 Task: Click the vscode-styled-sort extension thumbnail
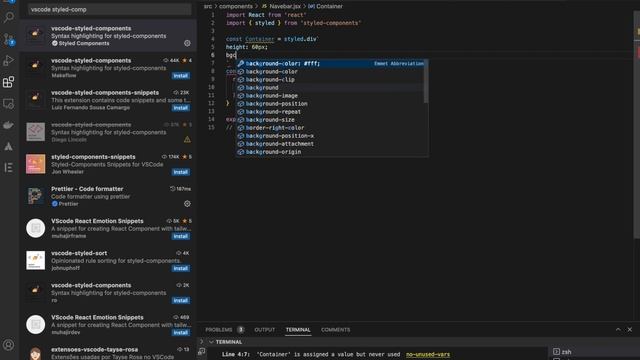coord(36,260)
